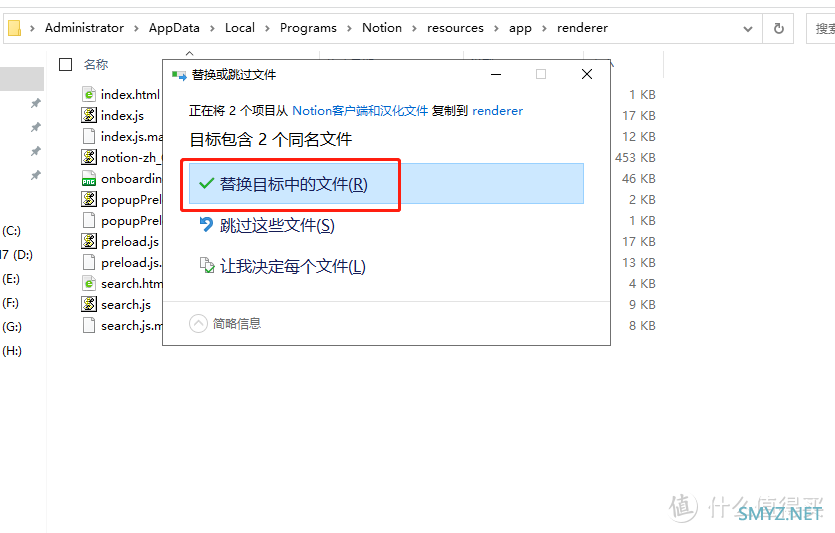Open the (H:) drive in sidebar
This screenshot has width=835, height=533.
[x=12, y=351]
